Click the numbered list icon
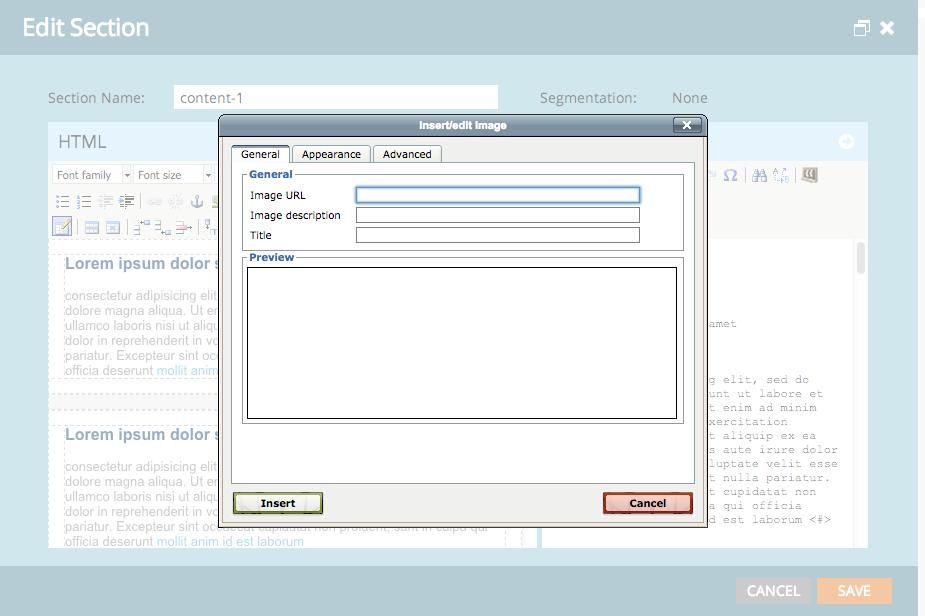925x616 pixels. pos(84,202)
